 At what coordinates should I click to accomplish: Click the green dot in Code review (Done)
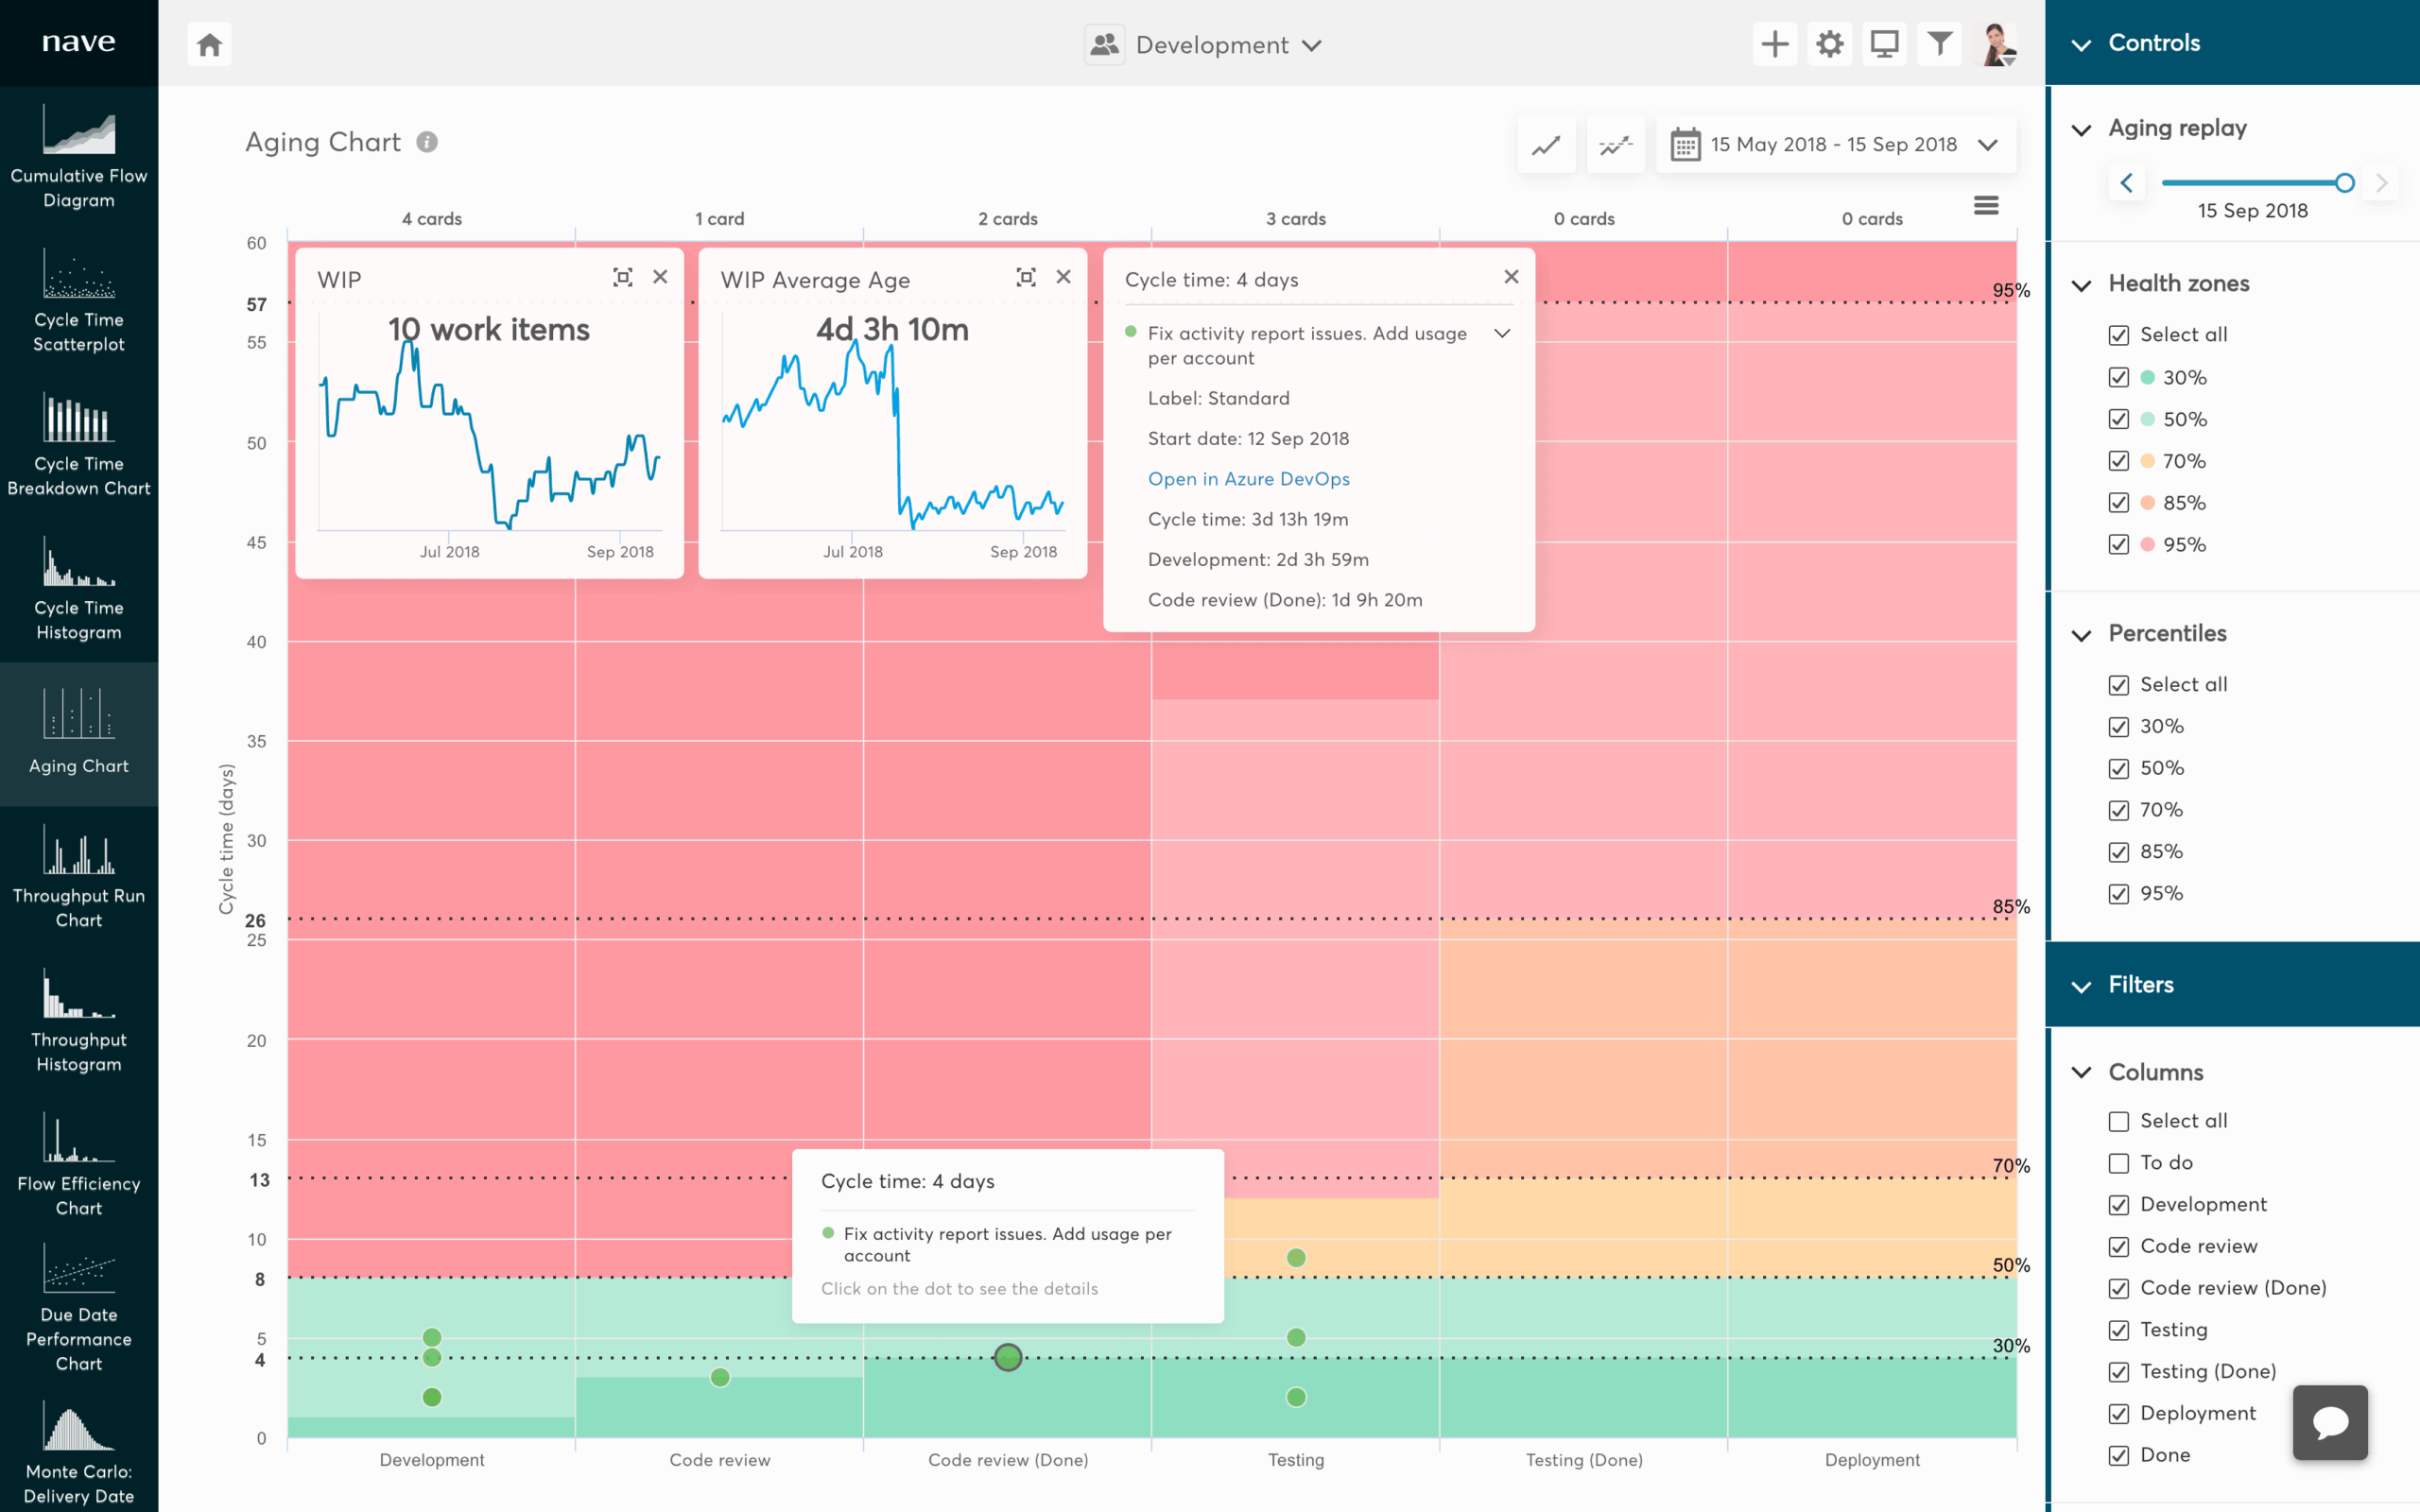coord(1007,1357)
